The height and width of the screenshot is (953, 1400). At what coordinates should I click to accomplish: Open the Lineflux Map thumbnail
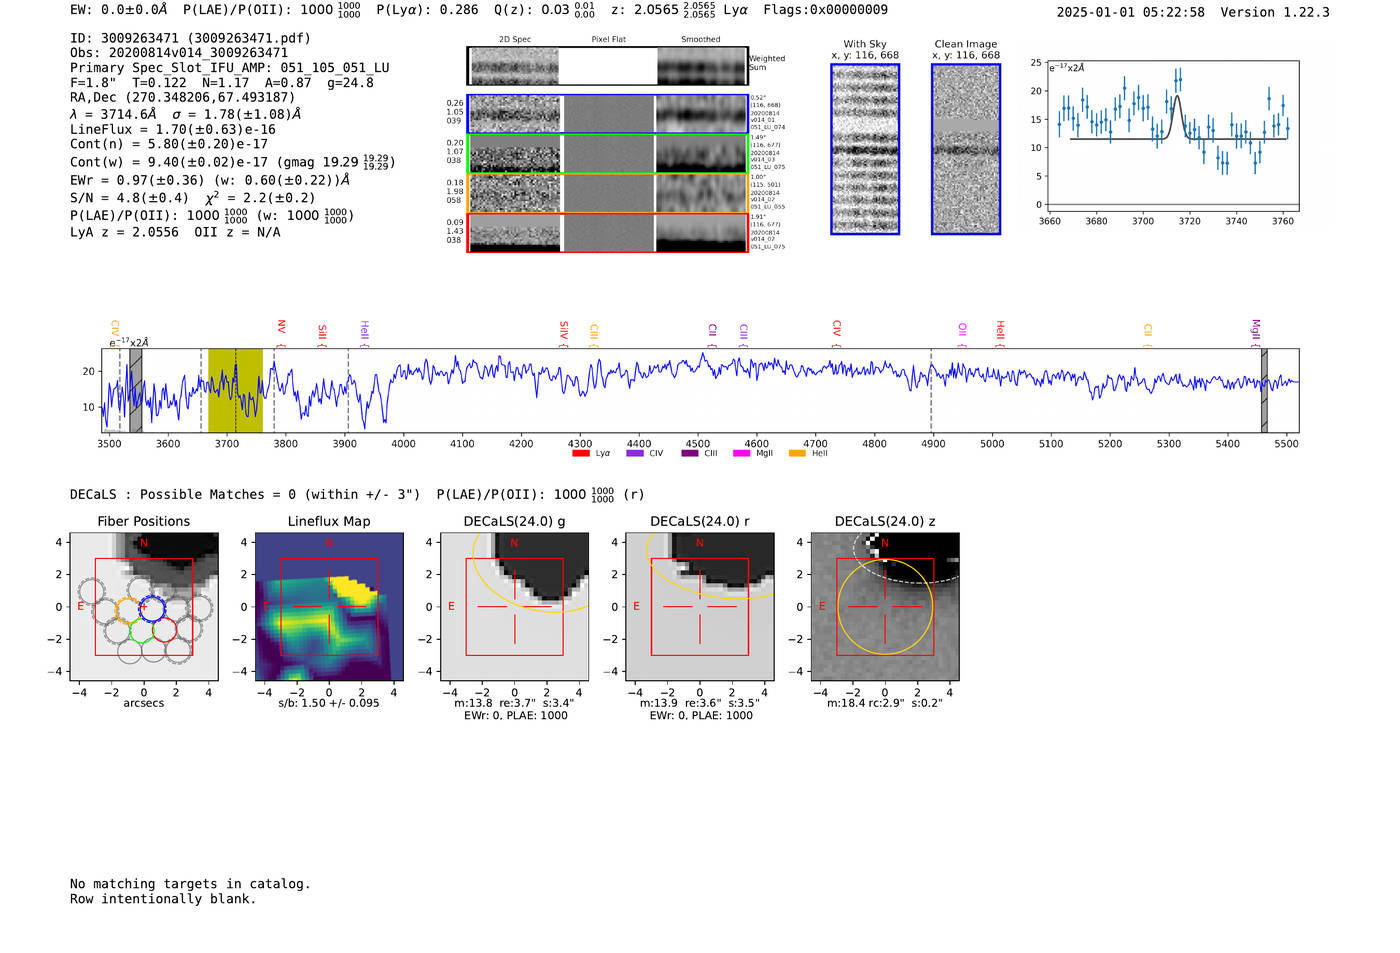(329, 607)
